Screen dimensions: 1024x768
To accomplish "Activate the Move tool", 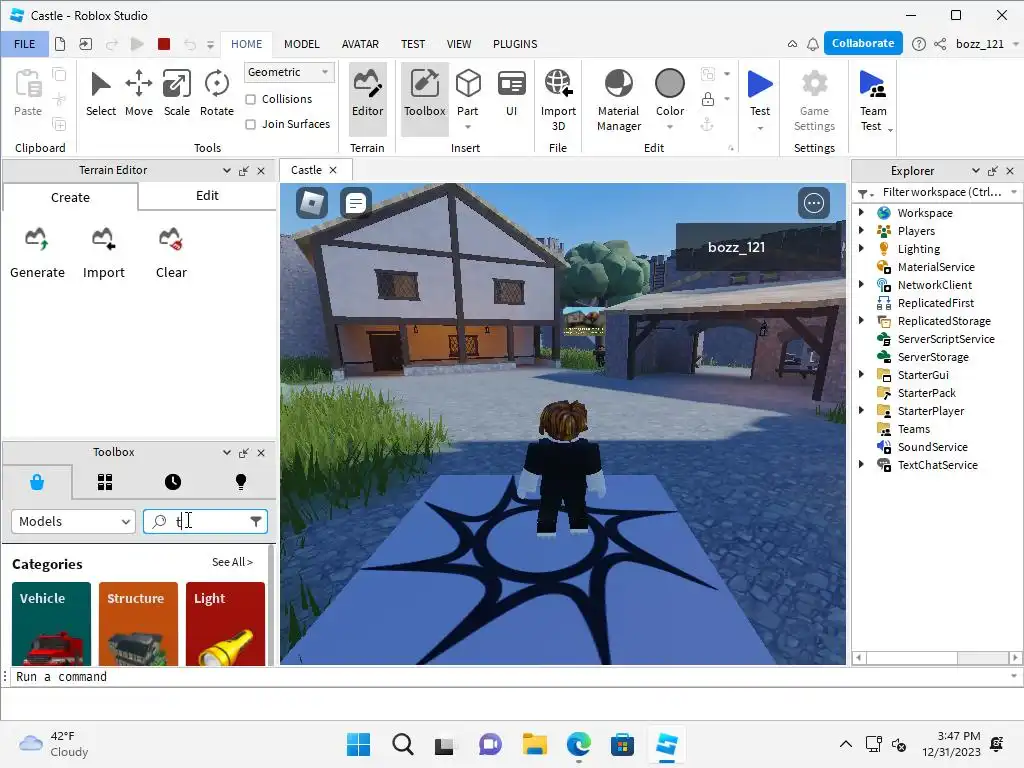I will [138, 94].
